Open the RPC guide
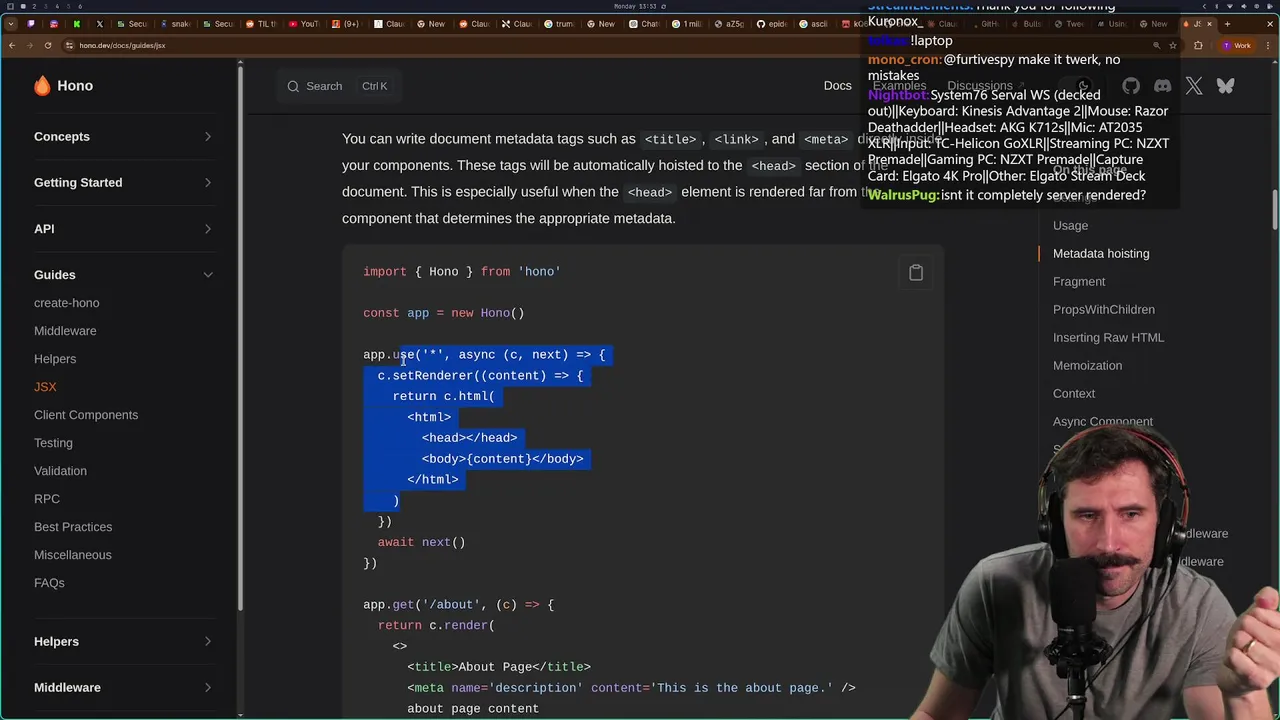 pos(47,499)
